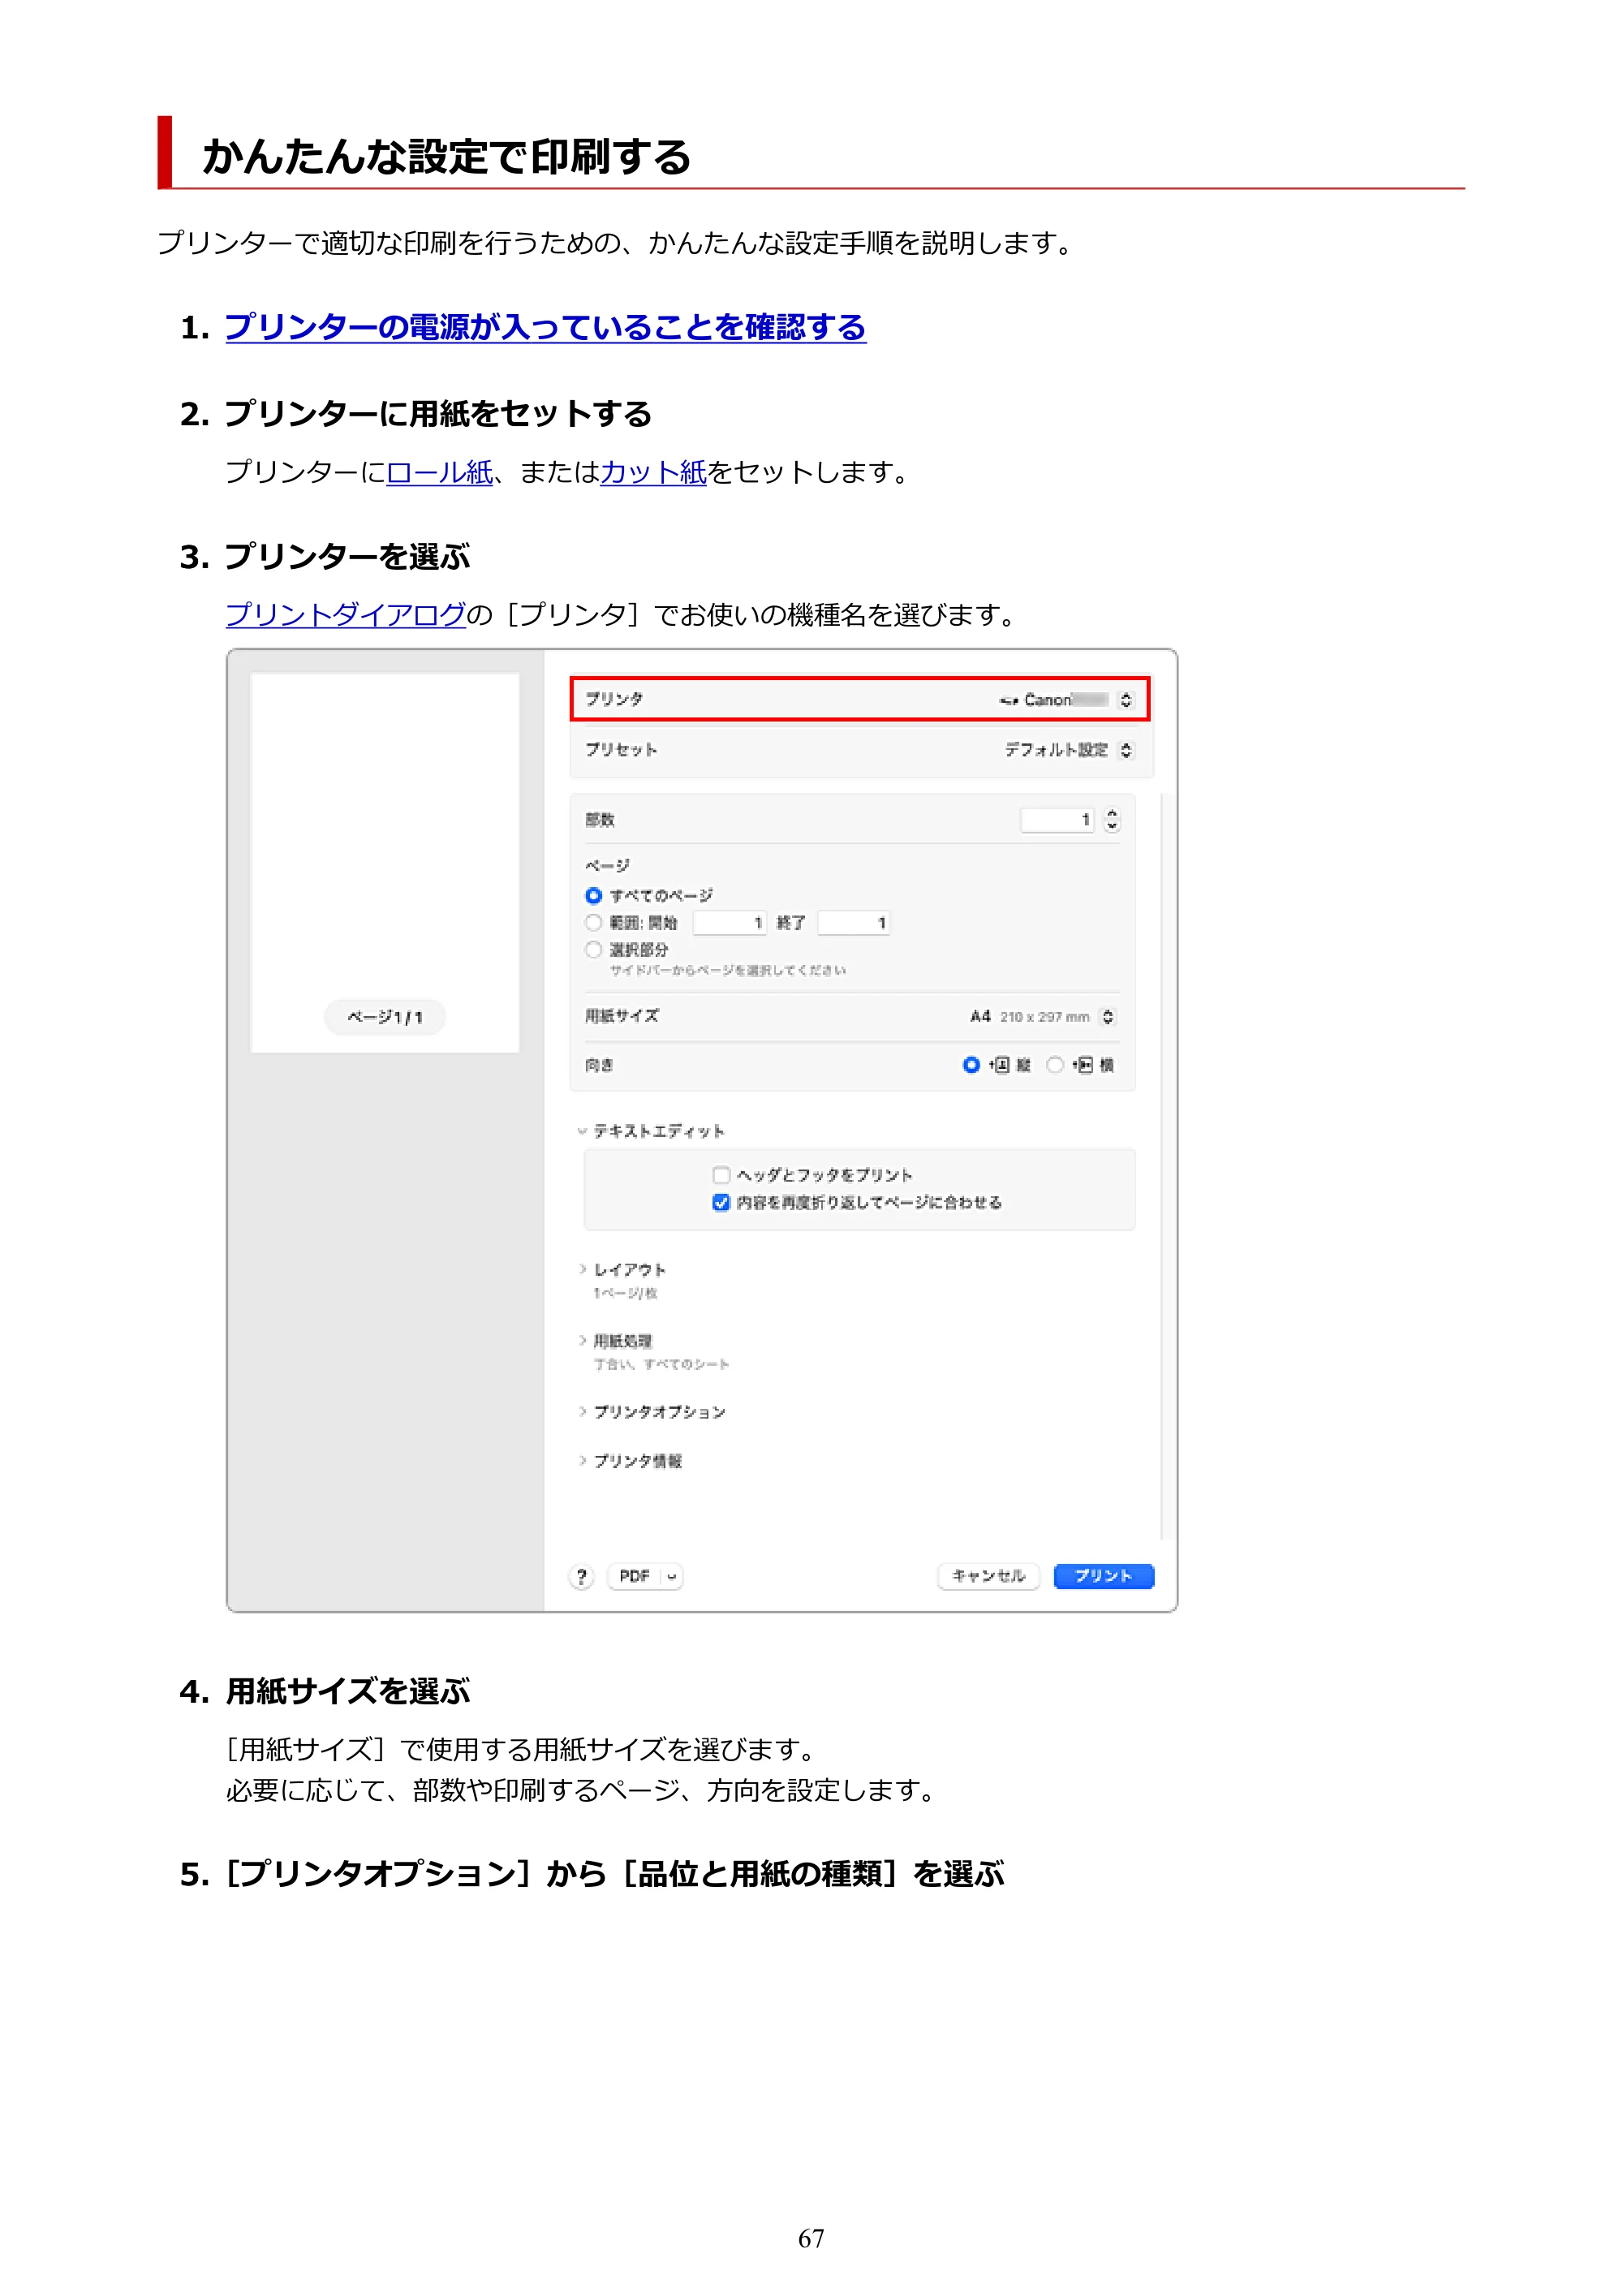This screenshot has height=2296, width=1623.
Task: Select the 選択部分 radio button
Action: [593, 949]
